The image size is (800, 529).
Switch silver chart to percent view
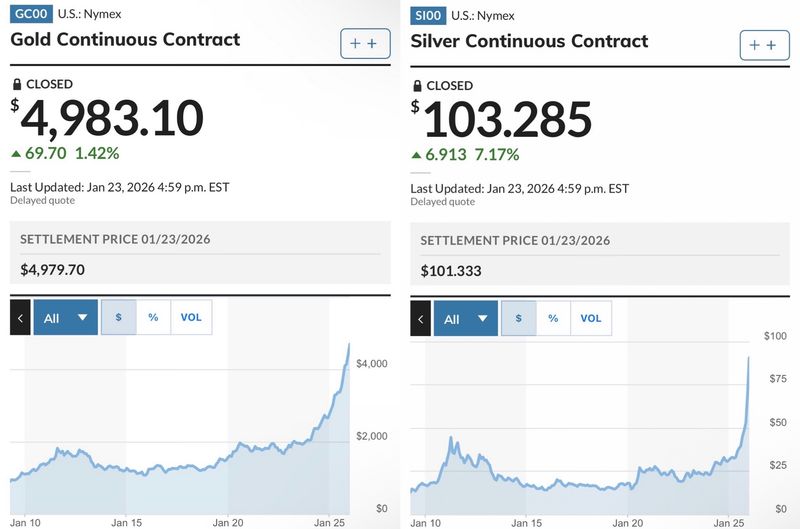pyautogui.click(x=553, y=319)
